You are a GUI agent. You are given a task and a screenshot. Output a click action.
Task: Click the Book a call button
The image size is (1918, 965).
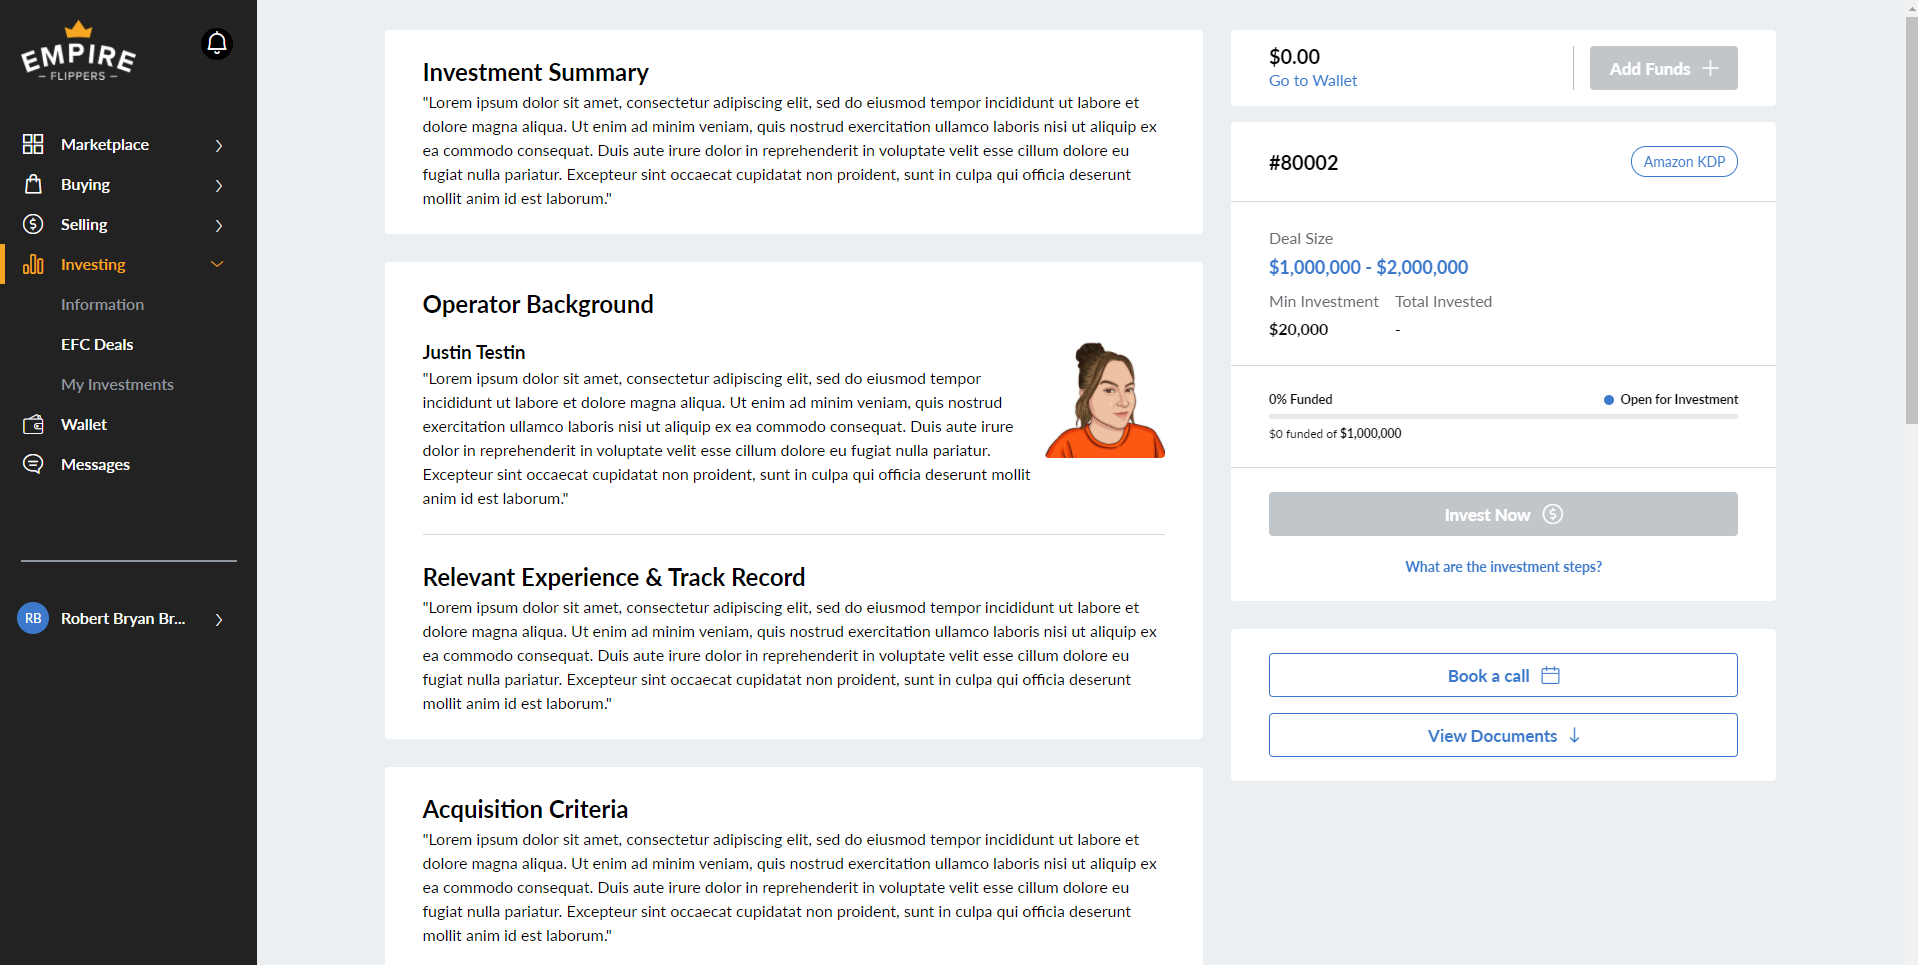click(1503, 675)
